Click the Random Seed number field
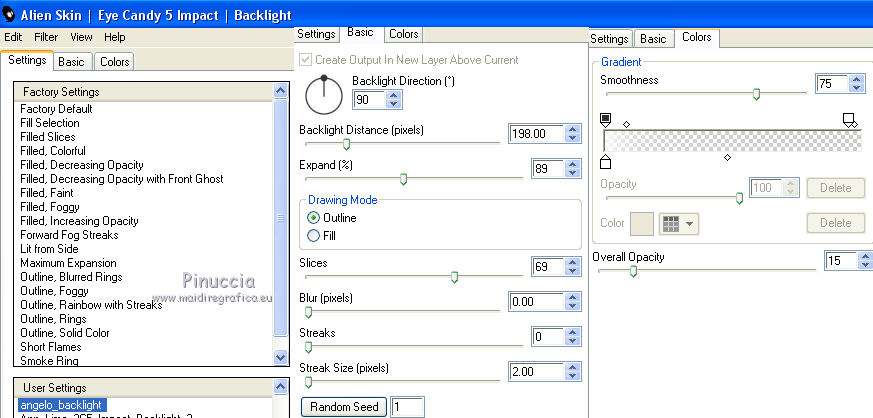Image resolution: width=873 pixels, height=418 pixels. [x=408, y=407]
